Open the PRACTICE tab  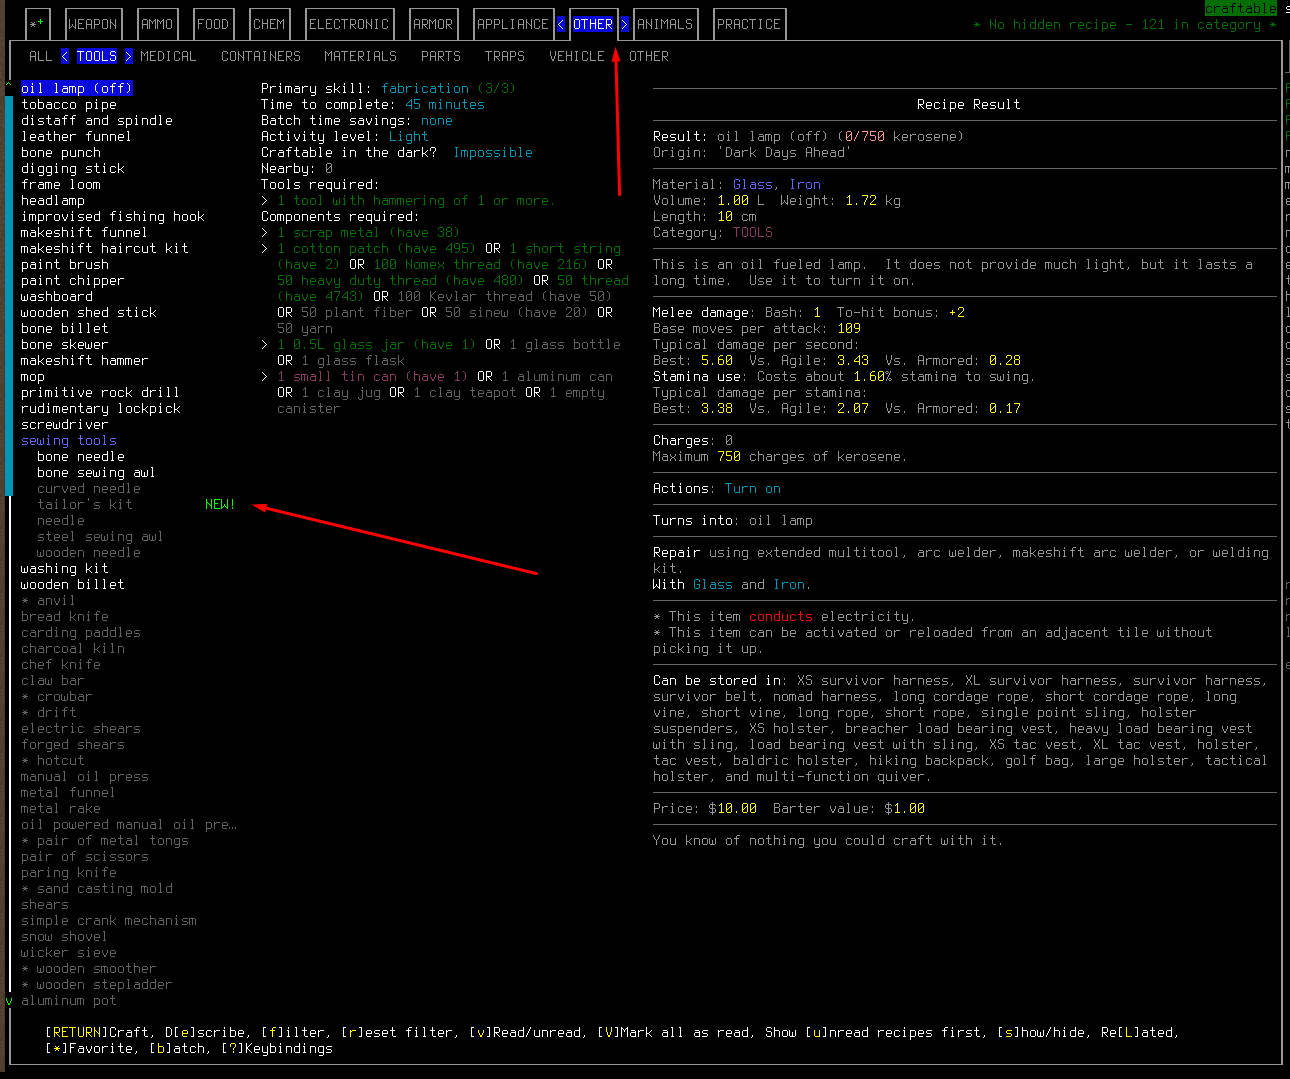748,23
